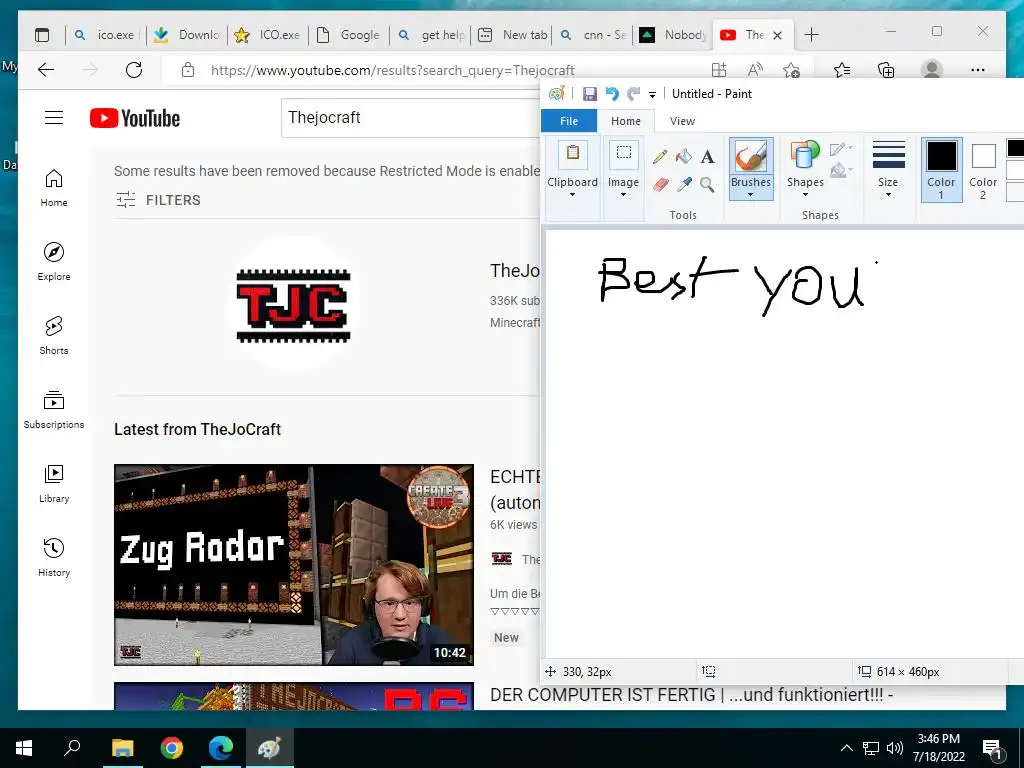Open YouTube History in sidebar
The height and width of the screenshot is (768, 1024).
(54, 557)
